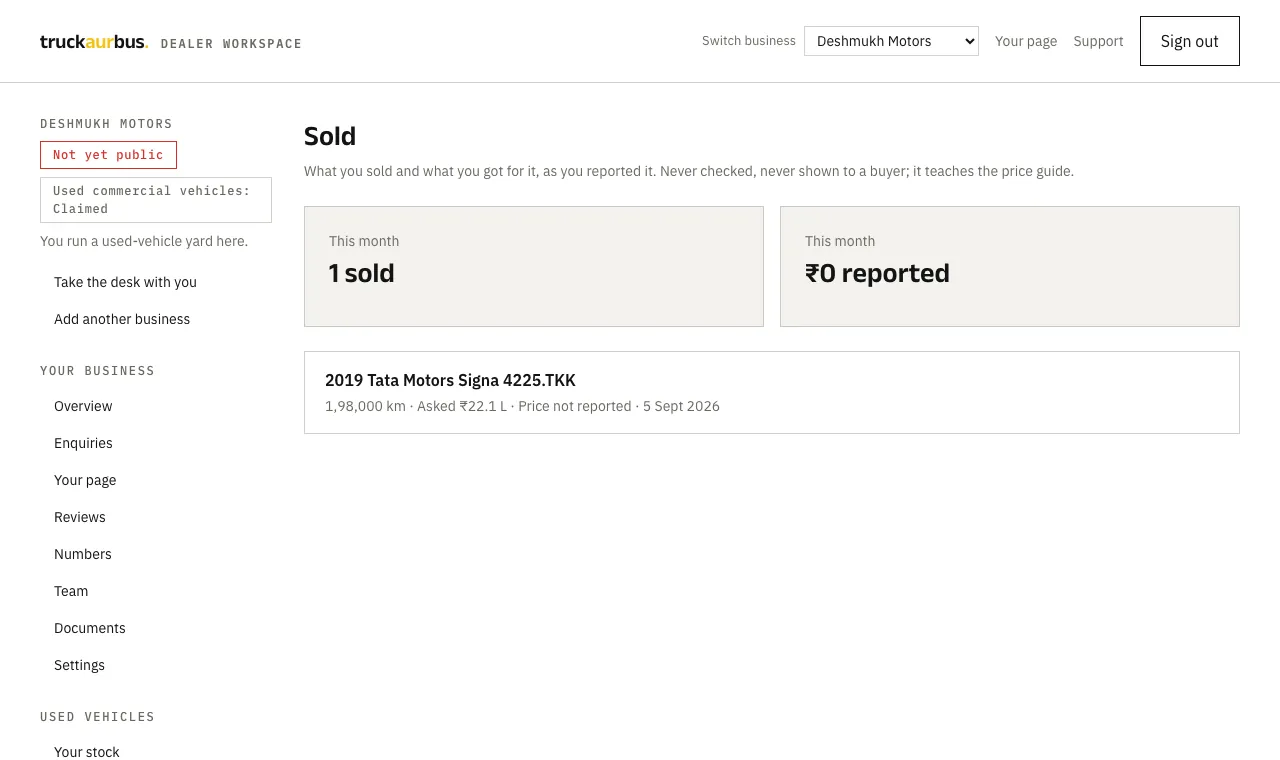This screenshot has width=1280, height=760.
Task: Click the Sign out button
Action: [x=1190, y=41]
